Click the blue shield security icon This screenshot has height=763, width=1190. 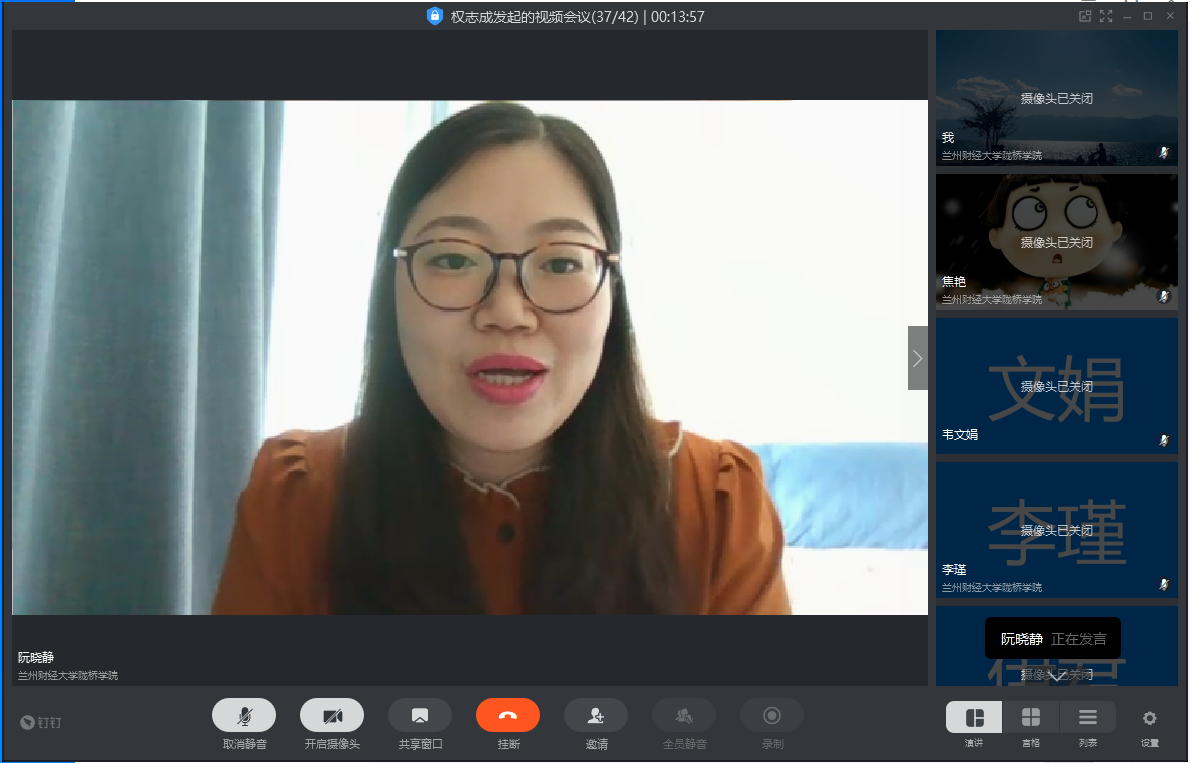(x=434, y=16)
